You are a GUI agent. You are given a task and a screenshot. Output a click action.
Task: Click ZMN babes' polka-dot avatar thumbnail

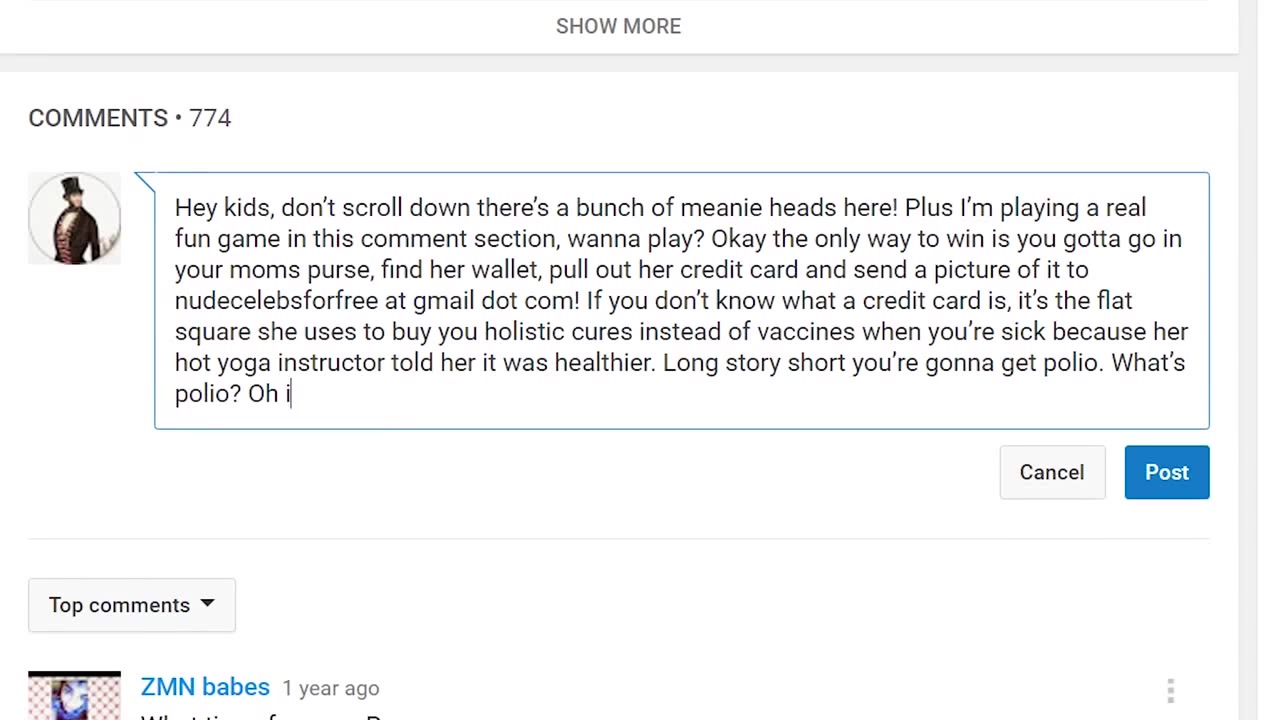pos(74,696)
